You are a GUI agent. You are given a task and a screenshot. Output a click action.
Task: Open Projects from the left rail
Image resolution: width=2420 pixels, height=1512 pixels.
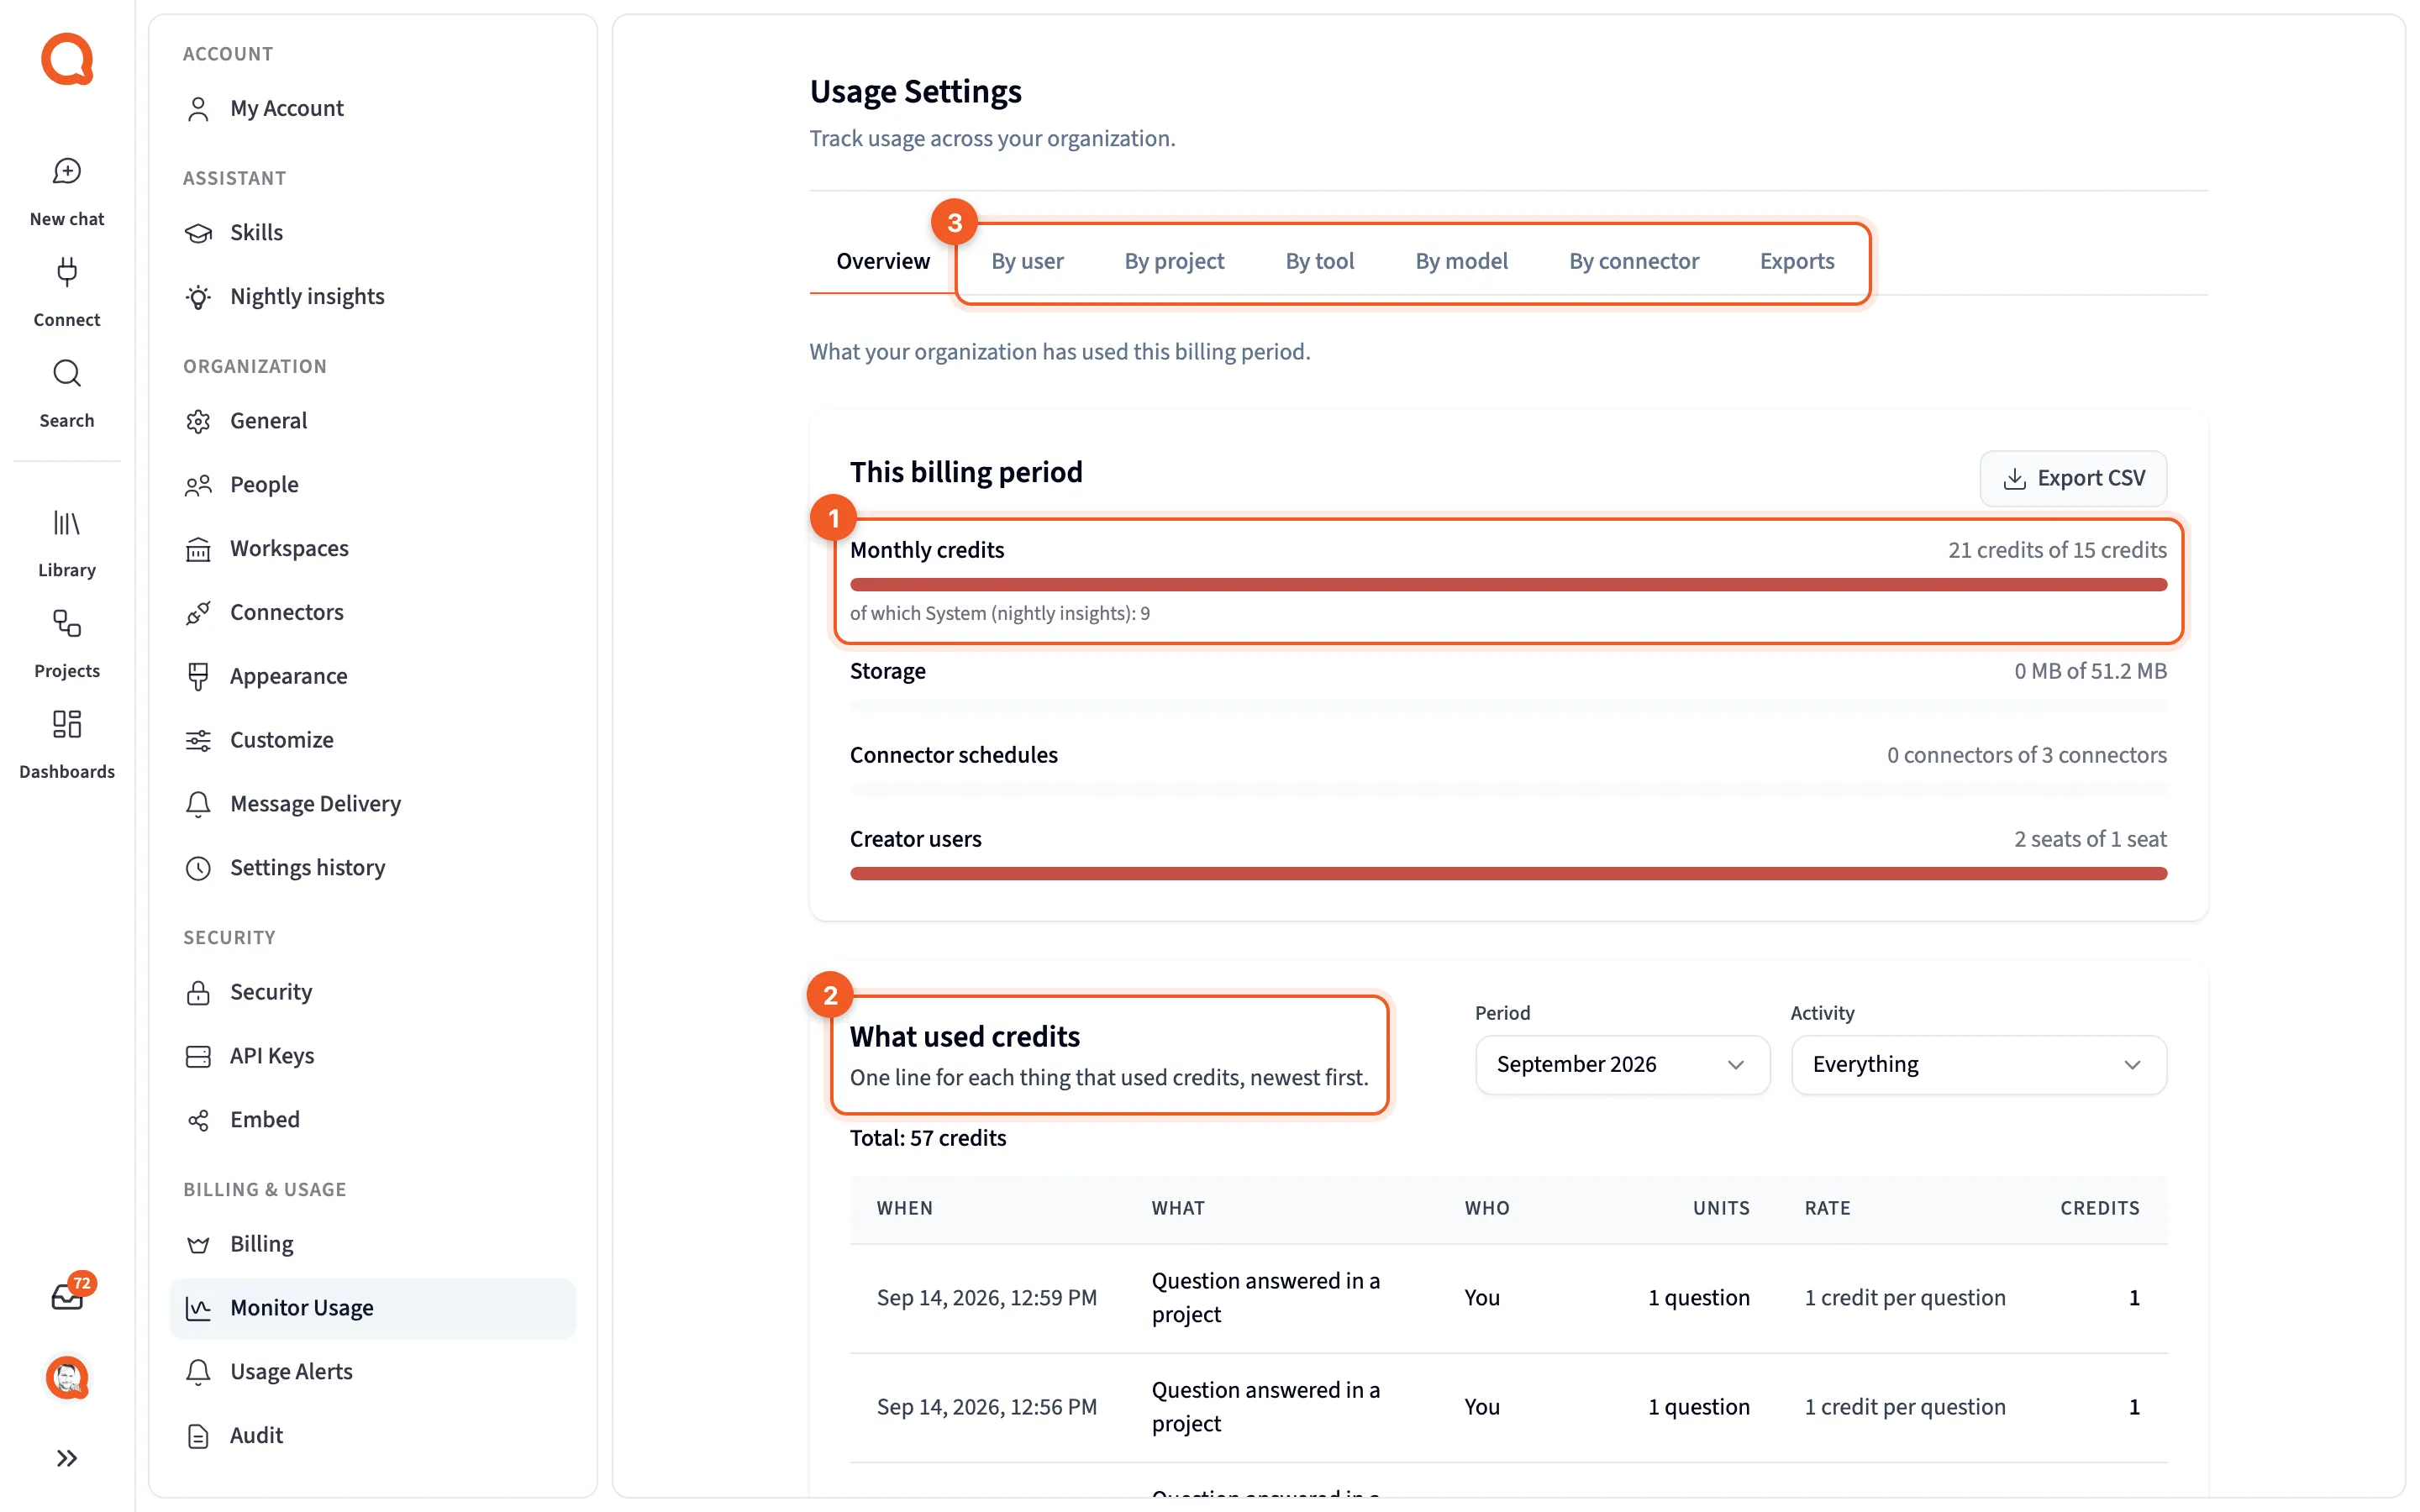click(67, 644)
